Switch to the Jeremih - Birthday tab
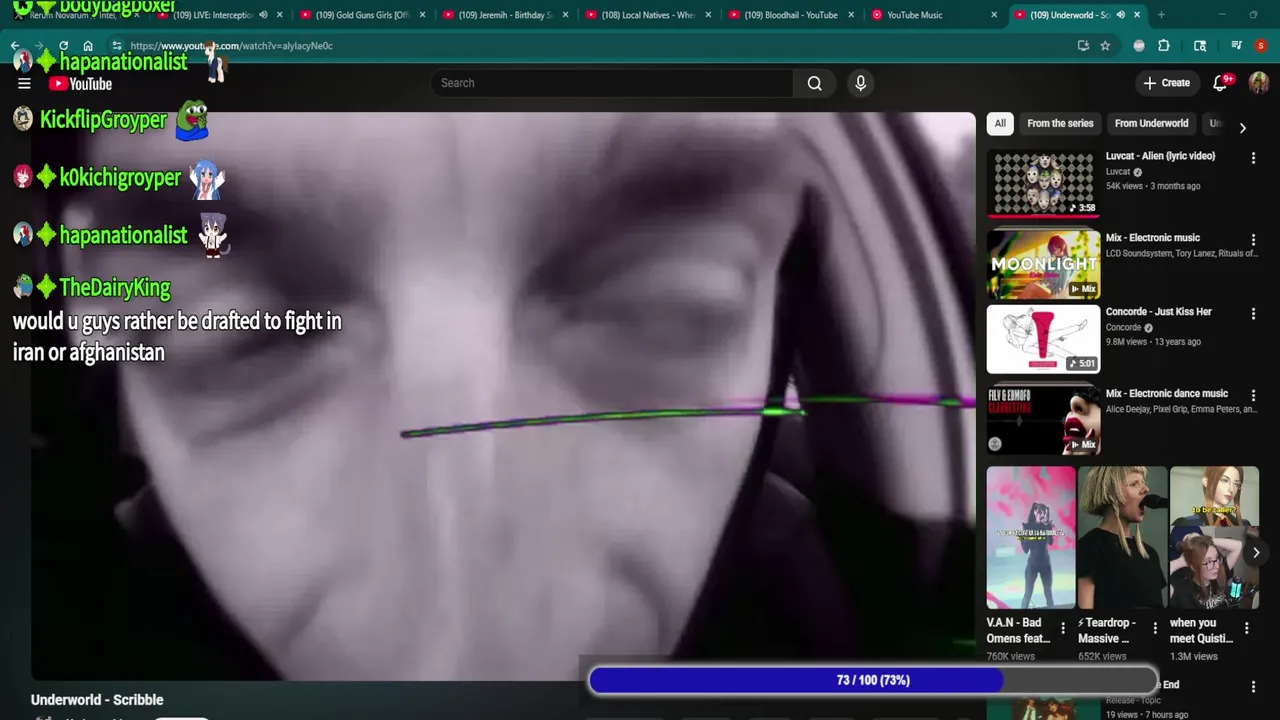This screenshot has height=720, width=1280. 506,15
